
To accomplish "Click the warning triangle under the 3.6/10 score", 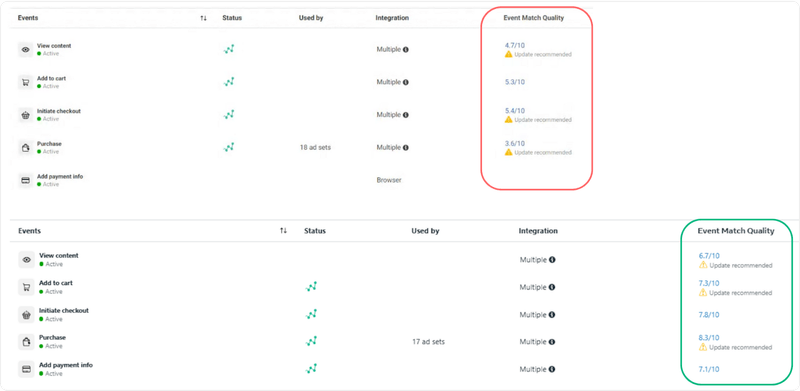I will point(508,152).
